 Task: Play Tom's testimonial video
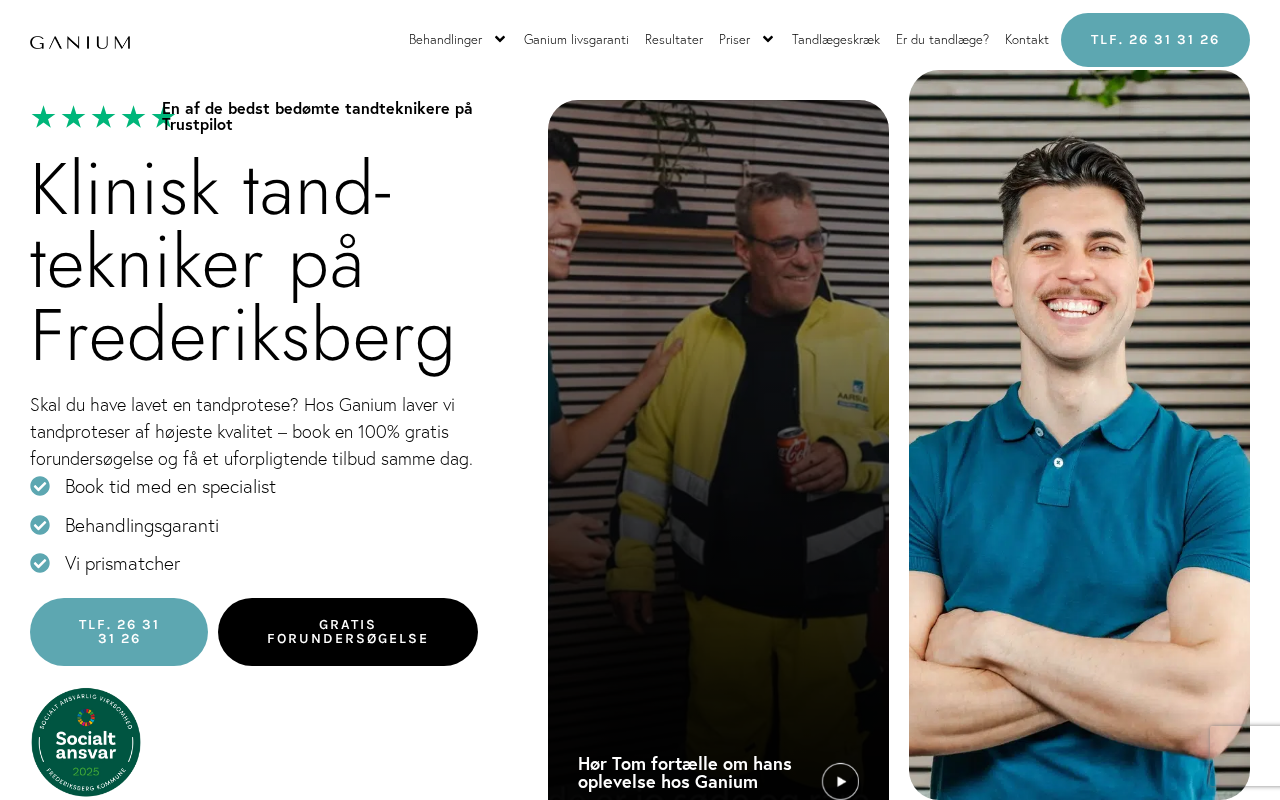click(x=840, y=781)
